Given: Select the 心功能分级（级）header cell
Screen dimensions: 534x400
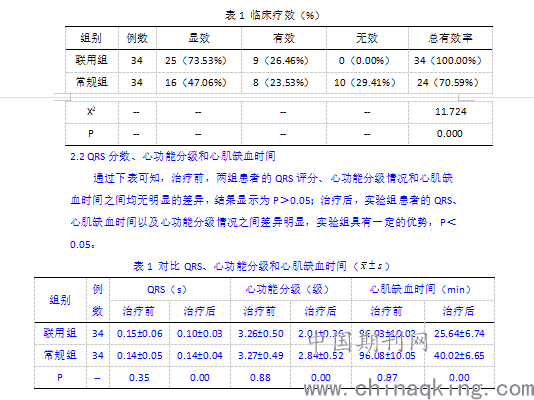Looking at the screenshot, I should pyautogui.click(x=291, y=289).
